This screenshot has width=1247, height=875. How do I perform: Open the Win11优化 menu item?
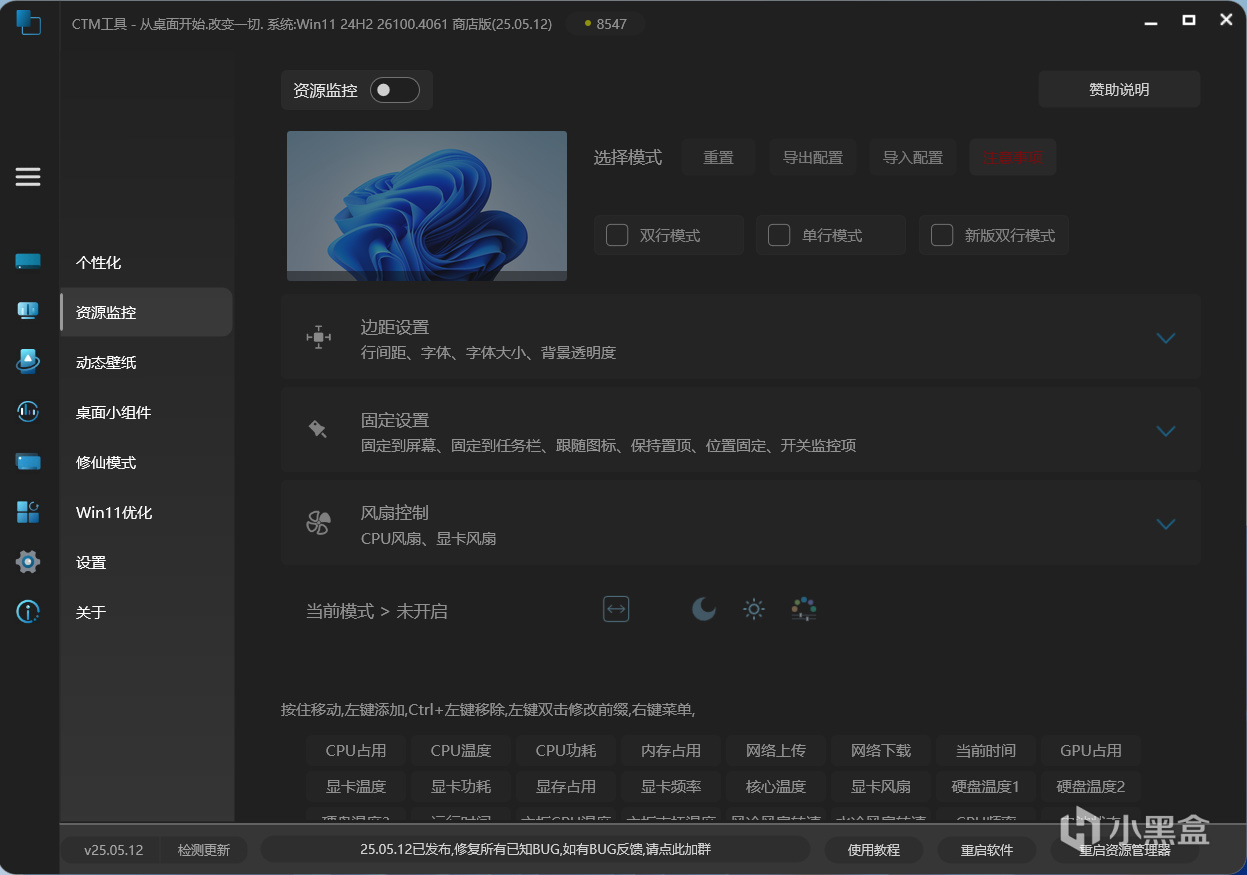[x=146, y=512]
